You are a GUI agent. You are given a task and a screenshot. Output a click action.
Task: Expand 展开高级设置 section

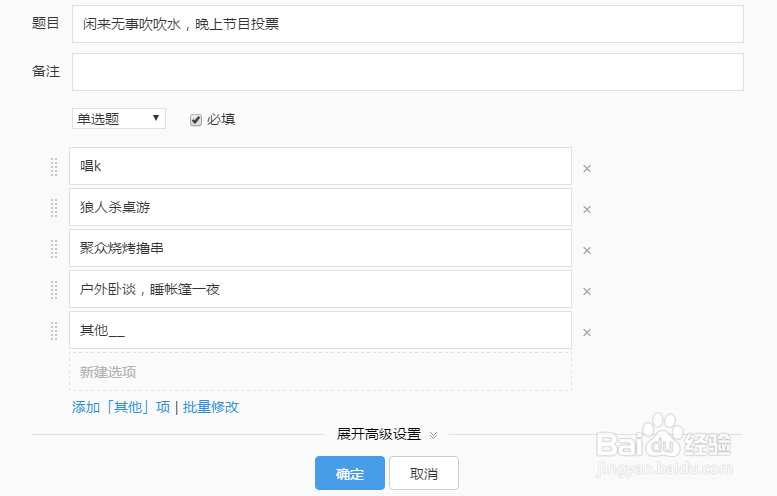point(387,435)
